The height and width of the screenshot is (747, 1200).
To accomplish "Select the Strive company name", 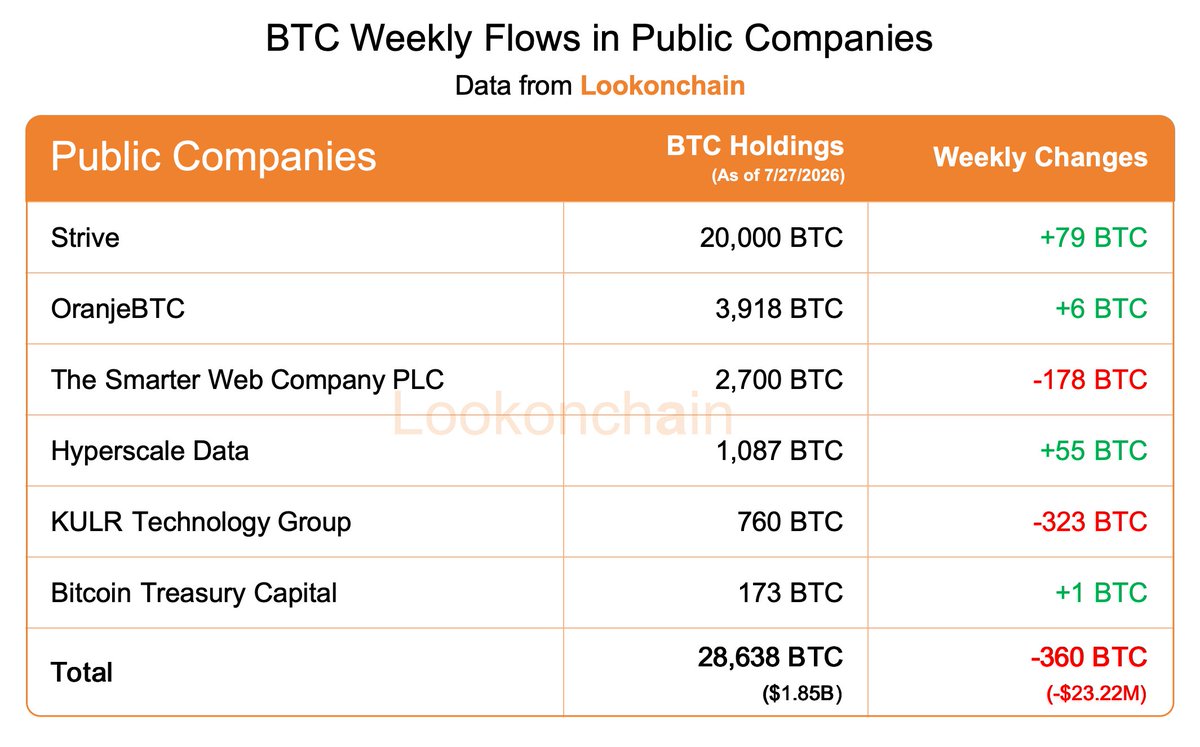I will pyautogui.click(x=85, y=237).
